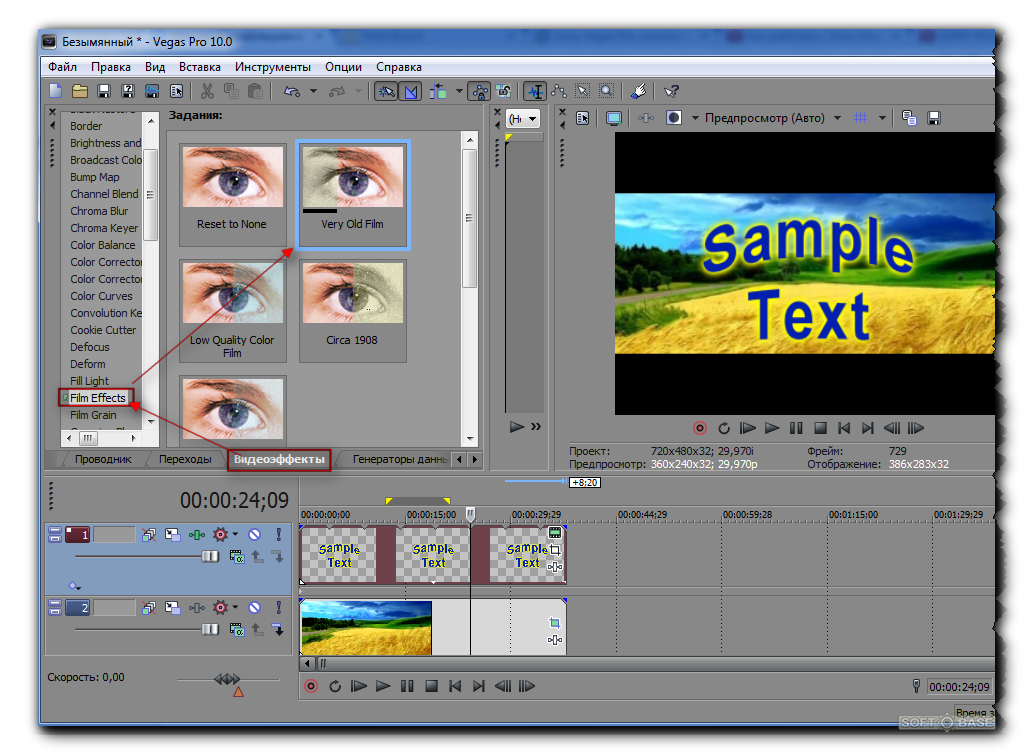This screenshot has height=754, width=1027.
Task: Open project properties icon in main toolbar
Action: point(176,91)
